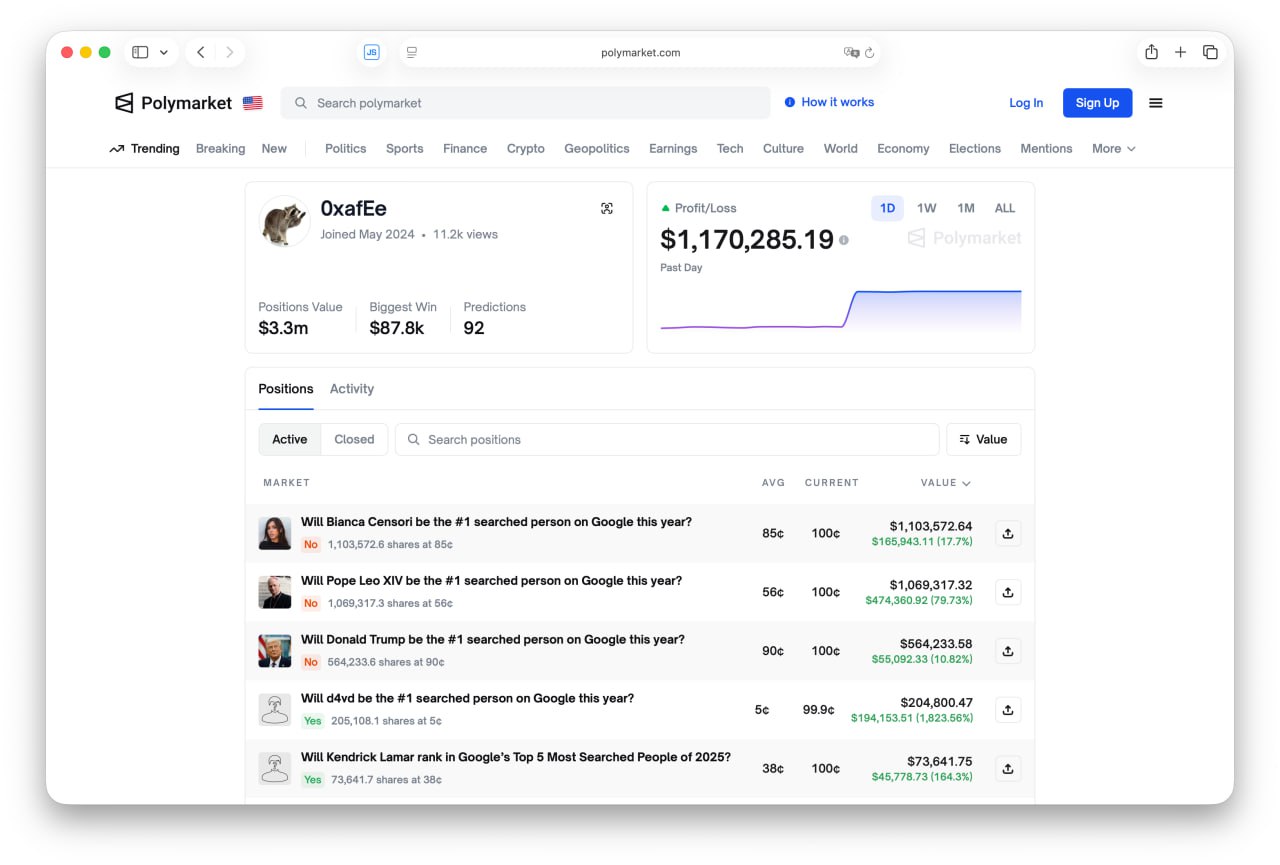Image resolution: width=1280 pixels, height=865 pixels.
Task: Open the profile QR scan icon
Action: point(607,208)
